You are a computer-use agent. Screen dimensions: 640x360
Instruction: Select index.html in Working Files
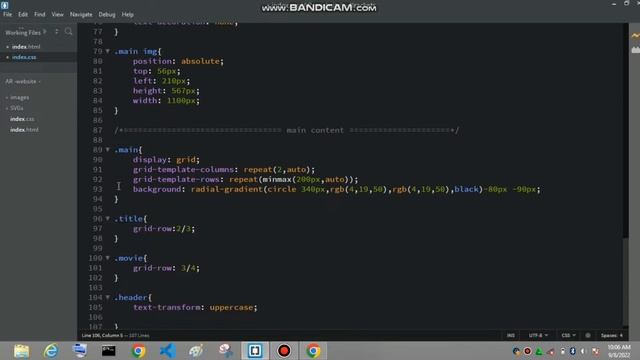pos(26,47)
